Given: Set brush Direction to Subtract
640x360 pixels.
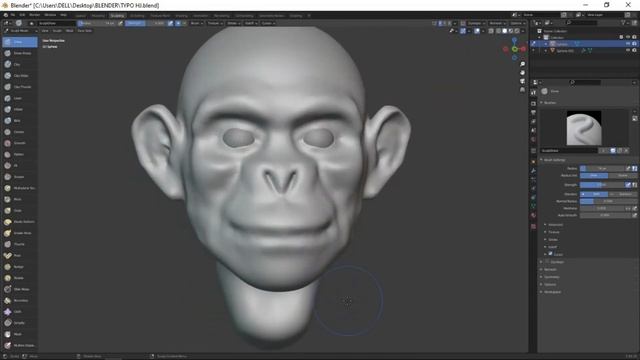Looking at the screenshot, I should tap(622, 194).
